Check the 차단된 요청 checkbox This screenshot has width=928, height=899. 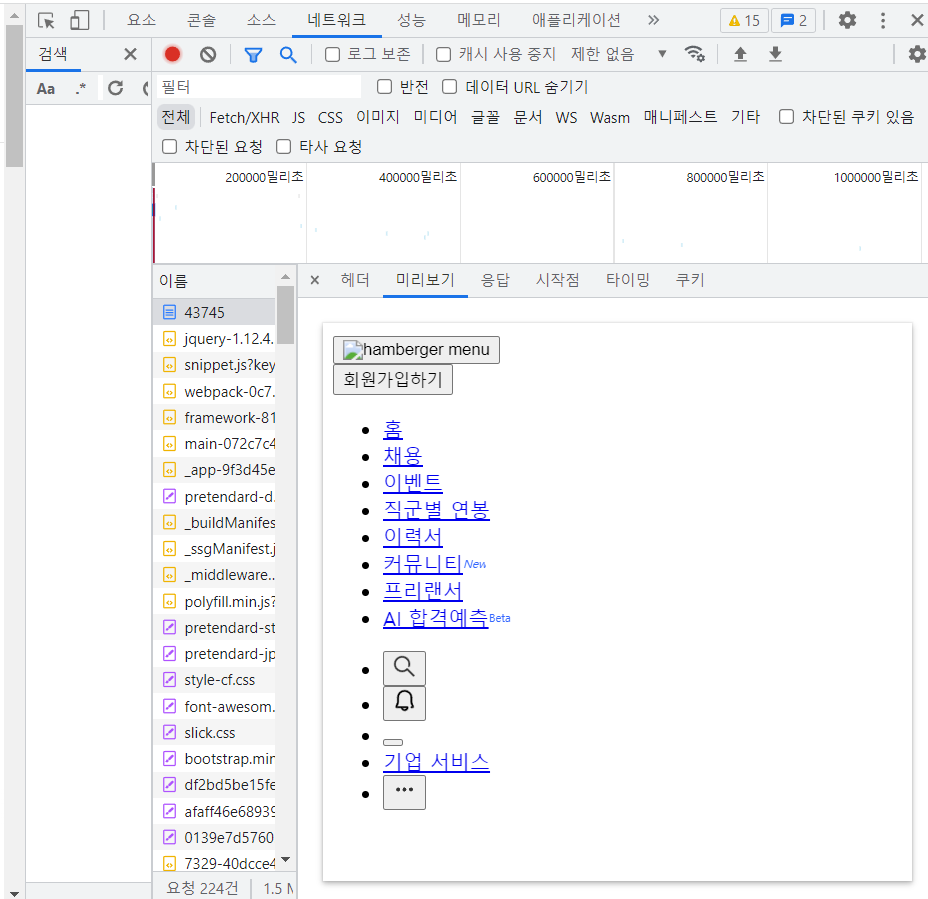169,146
